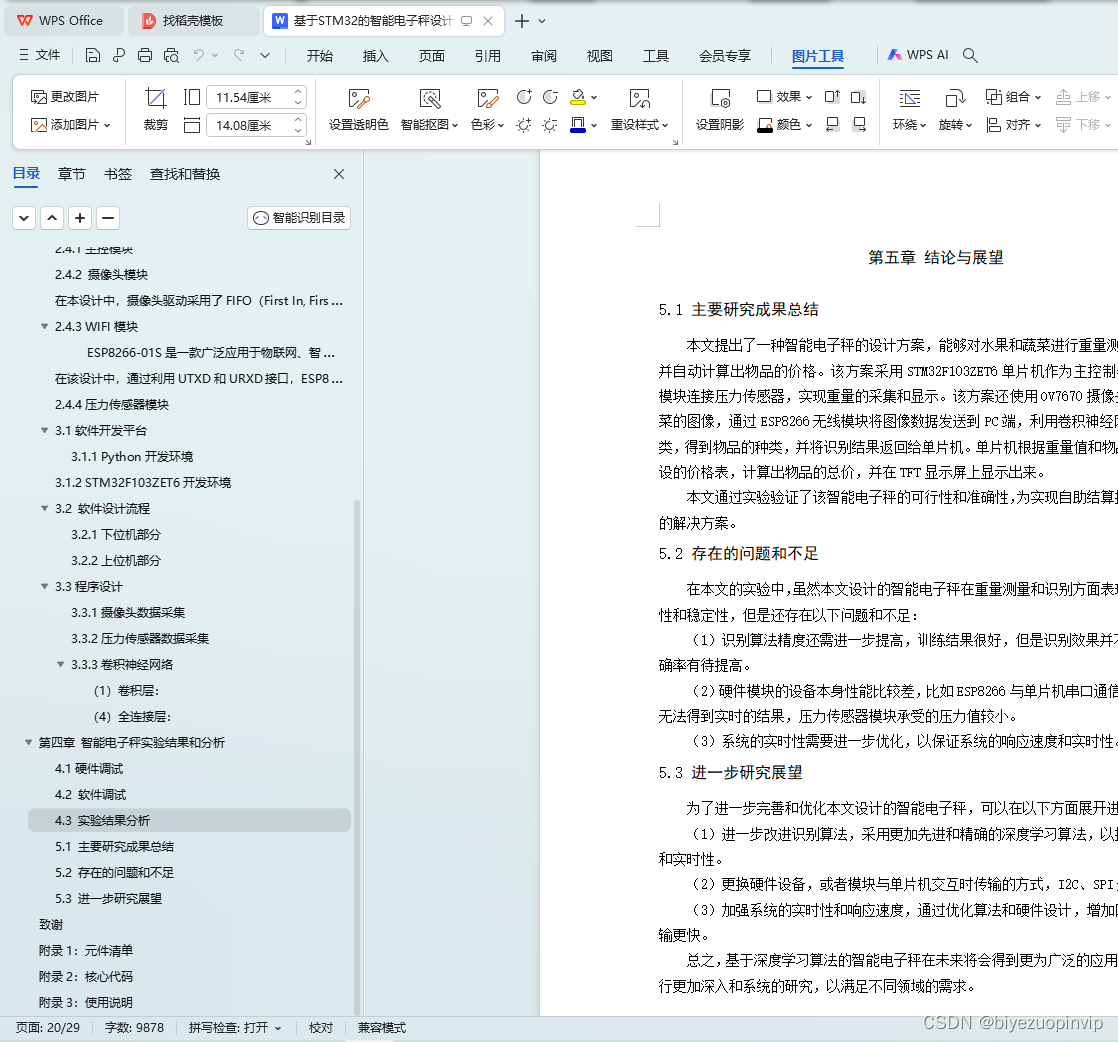The image size is (1118, 1042).
Task: Nudge shadow down icon
Action: (858, 96)
